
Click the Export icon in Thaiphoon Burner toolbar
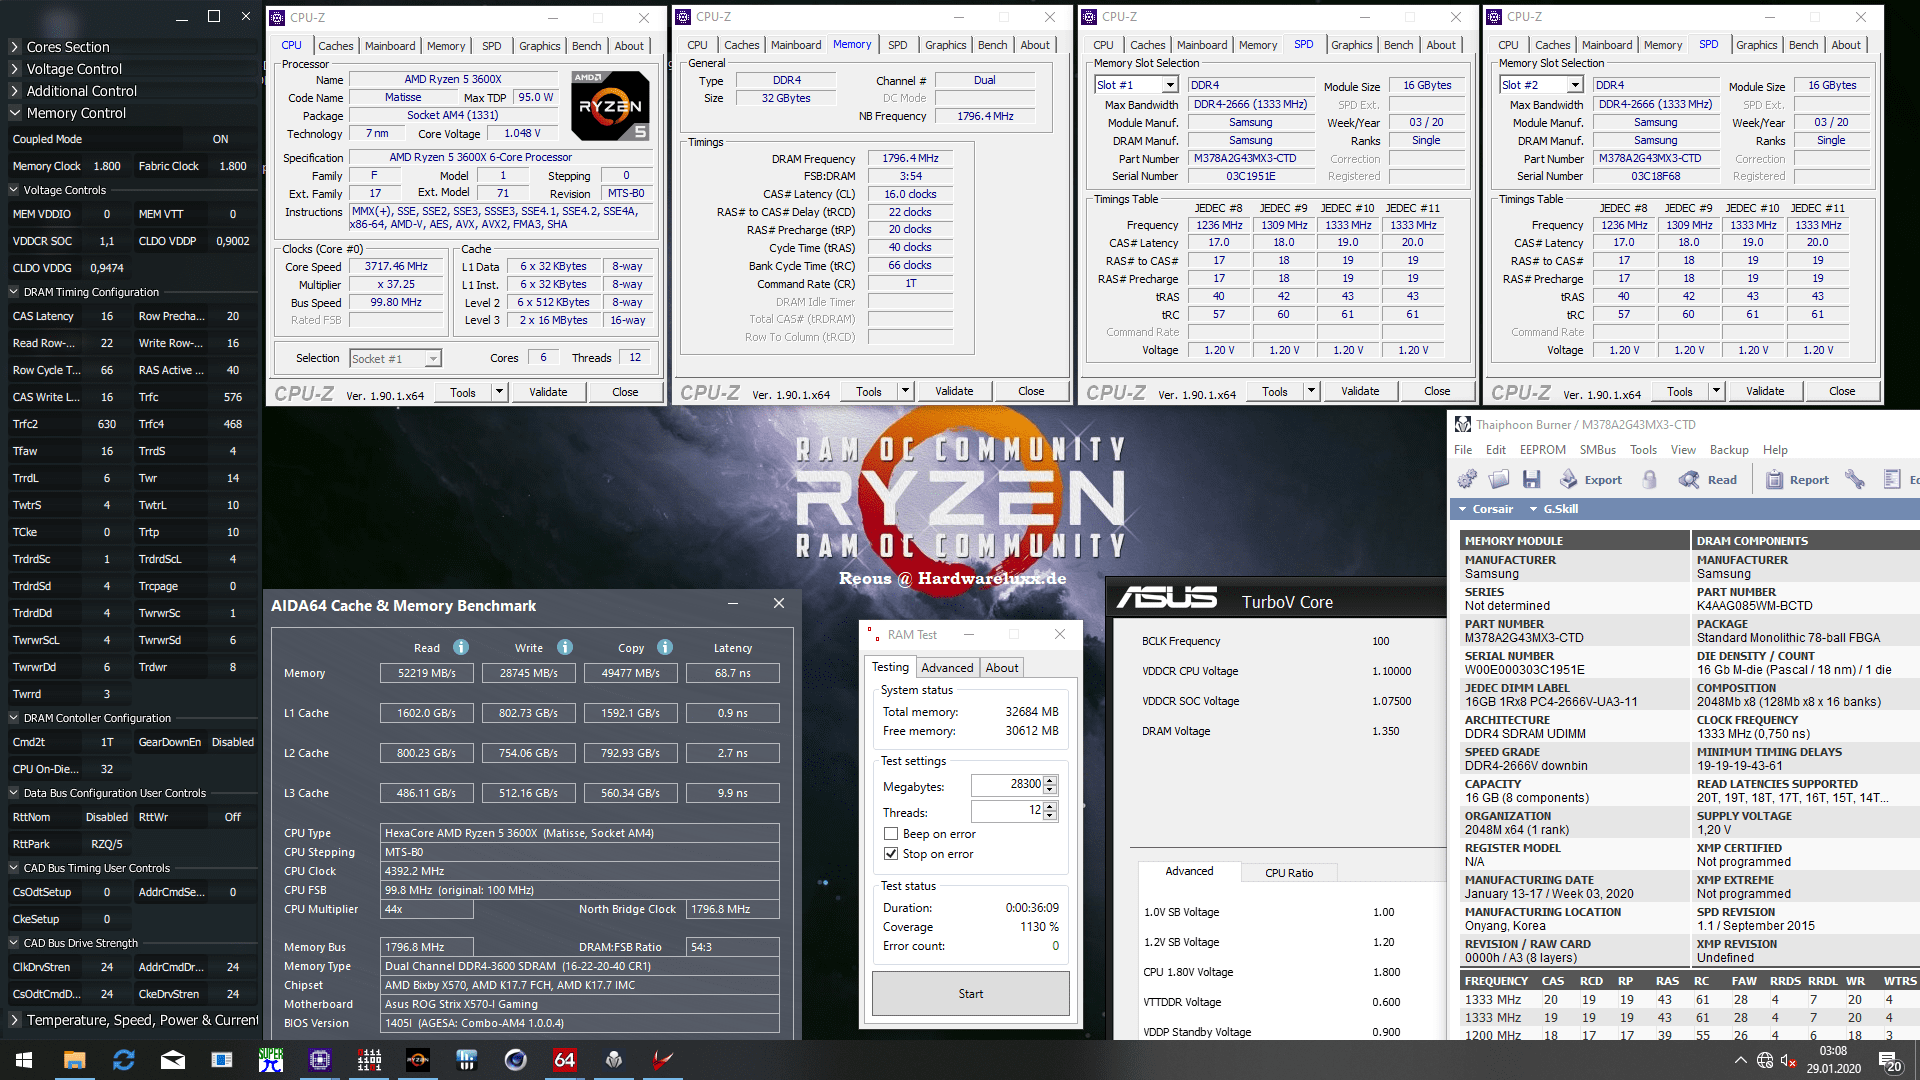coord(1590,480)
